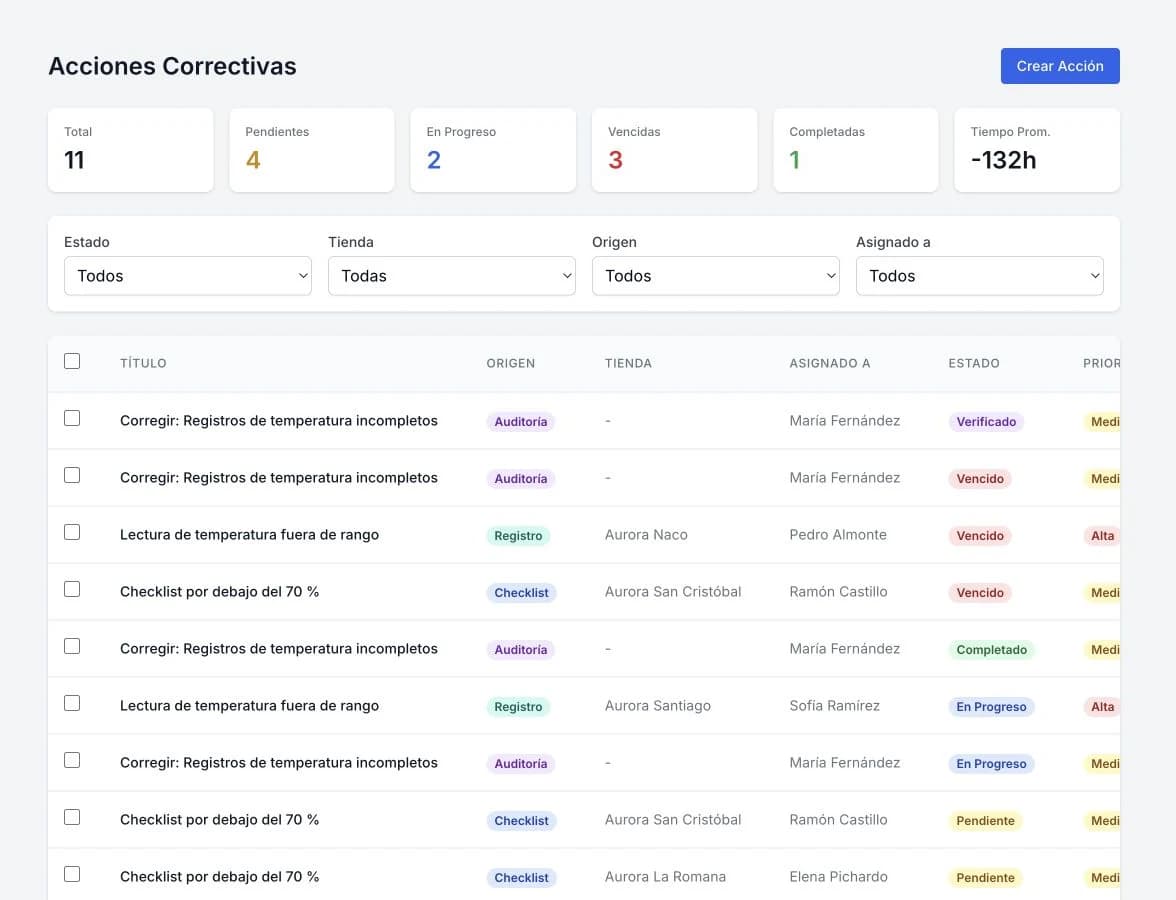Click En Progreso badge in Sofía Ramírez's row
This screenshot has height=900, width=1176.
(x=991, y=706)
